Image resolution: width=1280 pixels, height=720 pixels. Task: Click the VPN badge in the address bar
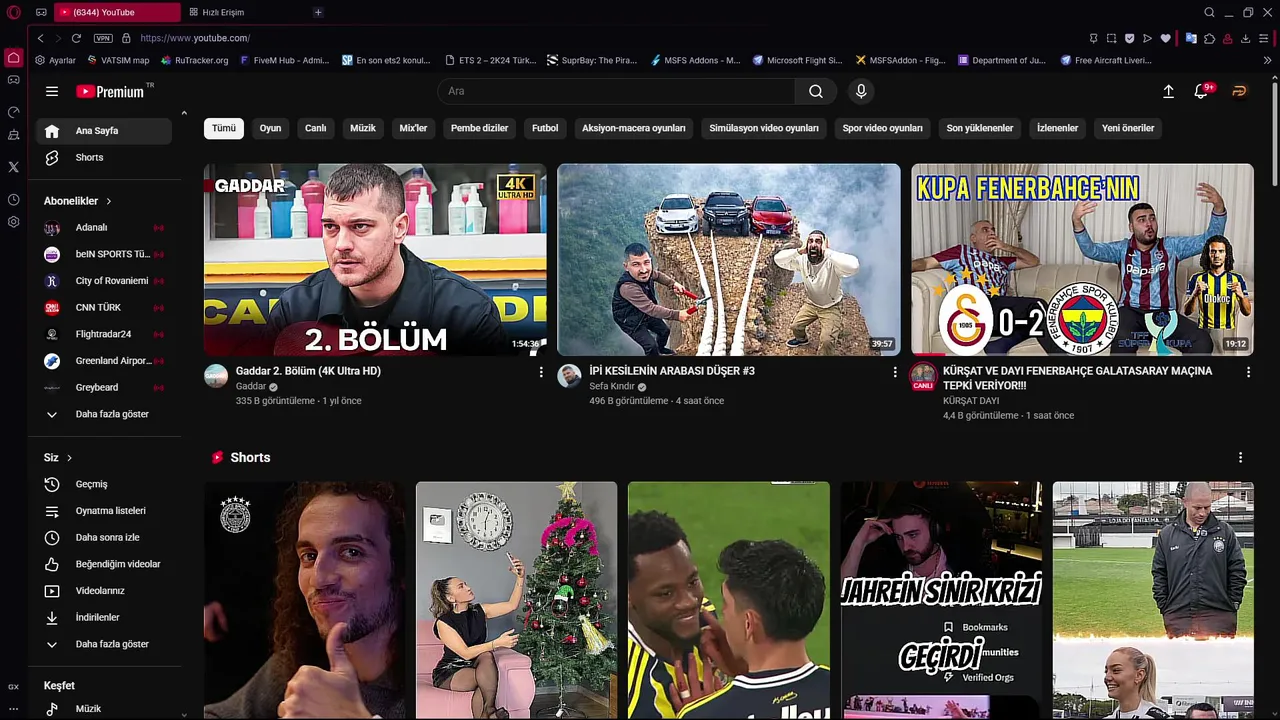pyautogui.click(x=103, y=38)
